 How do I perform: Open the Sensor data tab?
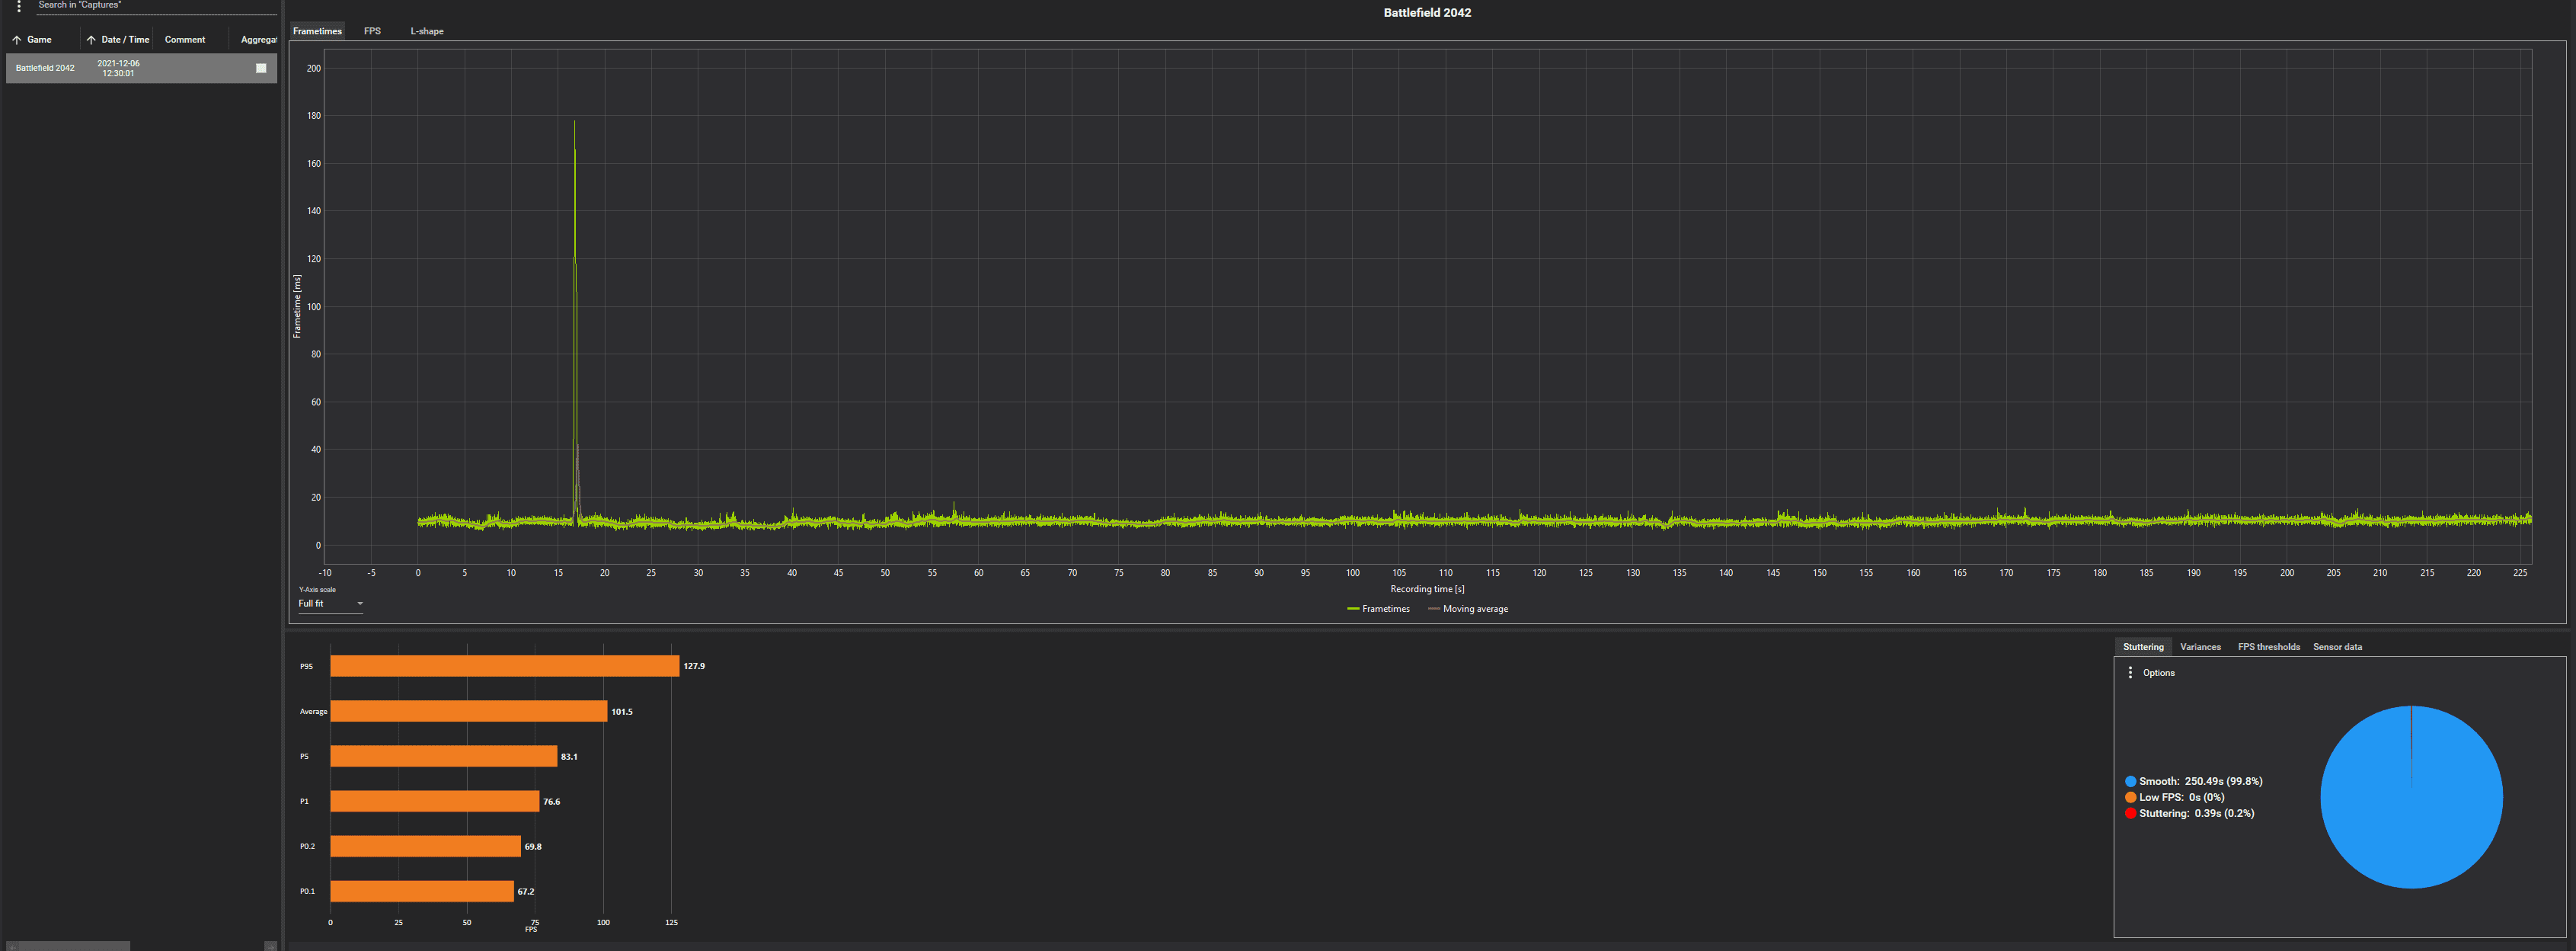click(x=2337, y=647)
